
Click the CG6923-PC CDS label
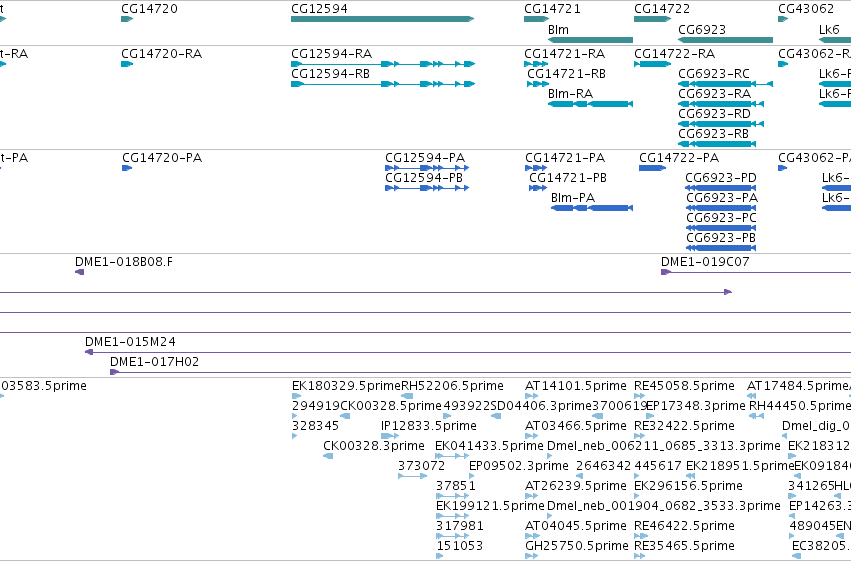coord(721,218)
